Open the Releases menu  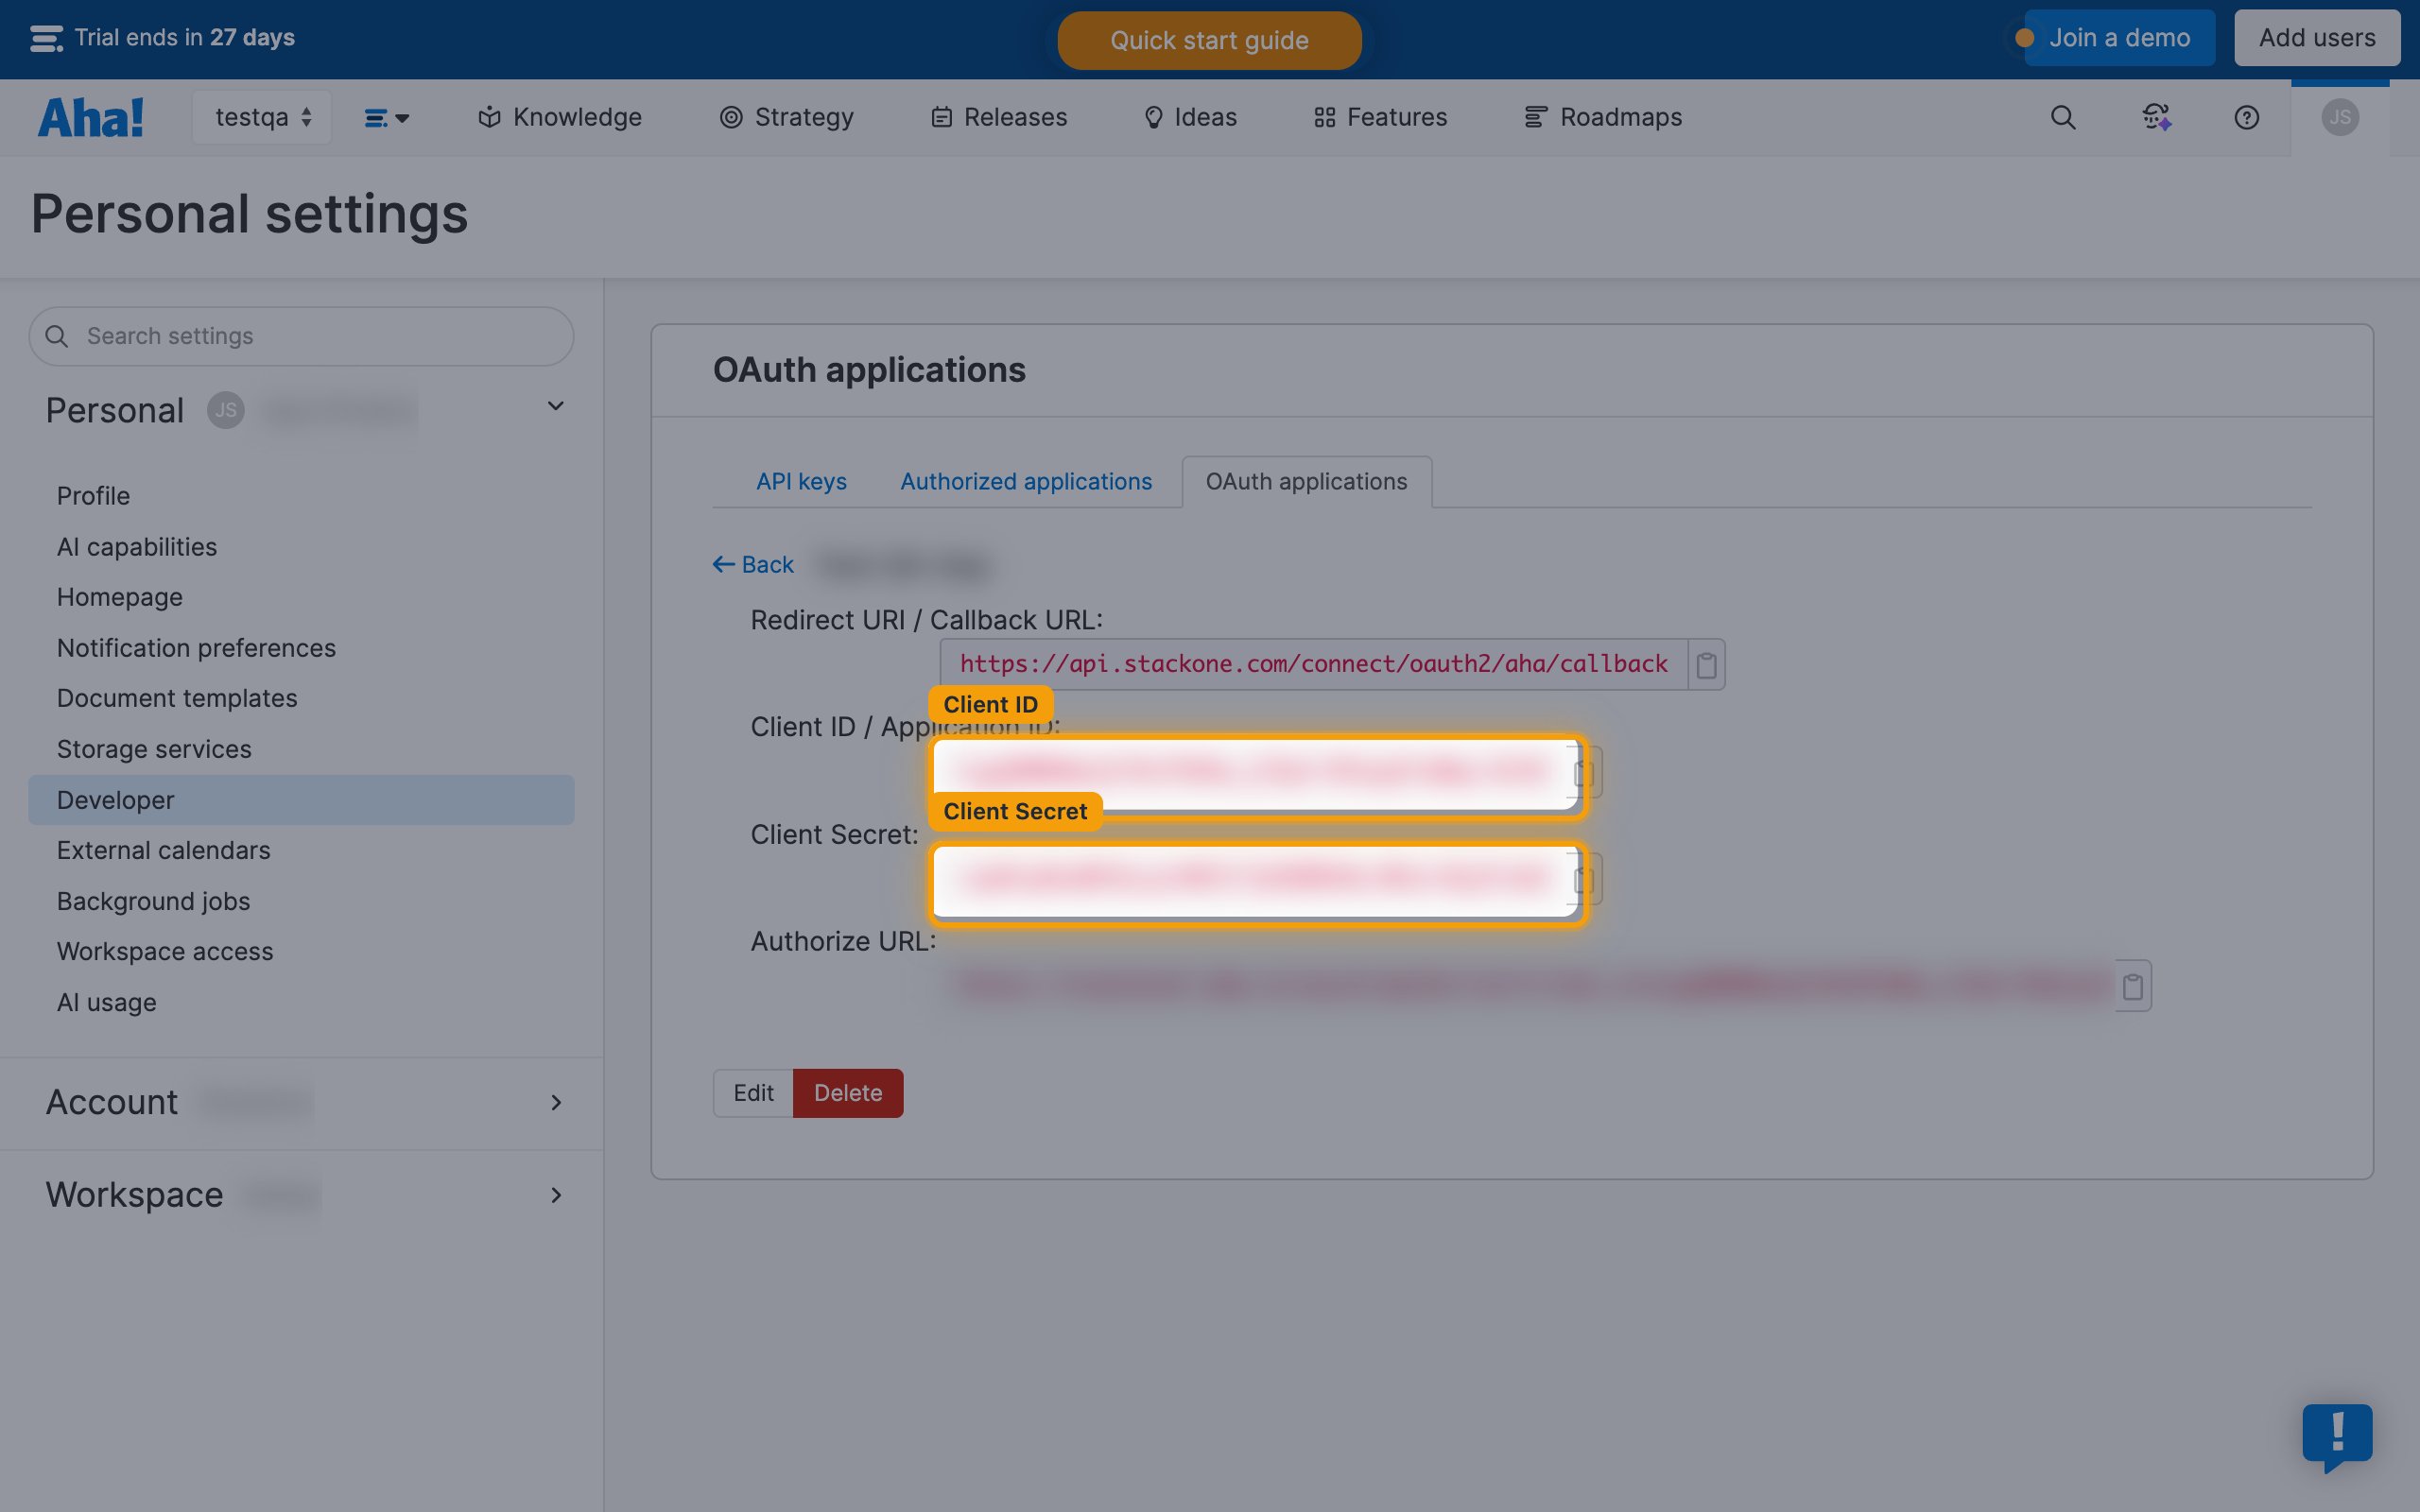pos(999,117)
